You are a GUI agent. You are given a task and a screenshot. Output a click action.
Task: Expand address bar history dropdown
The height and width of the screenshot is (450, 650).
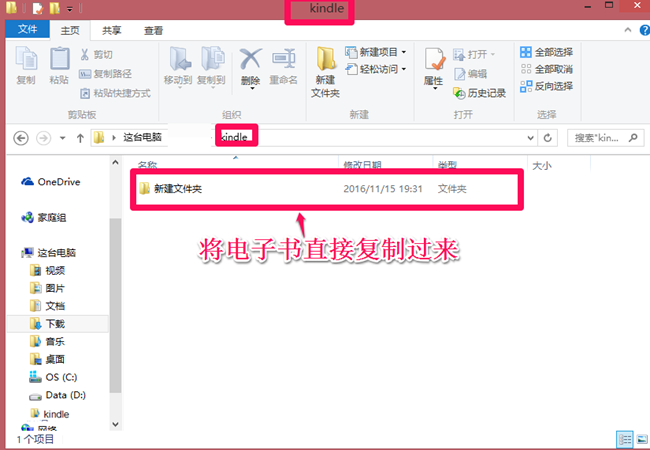(530, 138)
